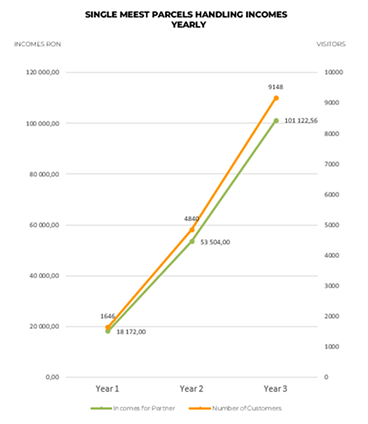The width and height of the screenshot is (368, 424).
Task: Select the 53 504,00 data label
Action: (215, 242)
